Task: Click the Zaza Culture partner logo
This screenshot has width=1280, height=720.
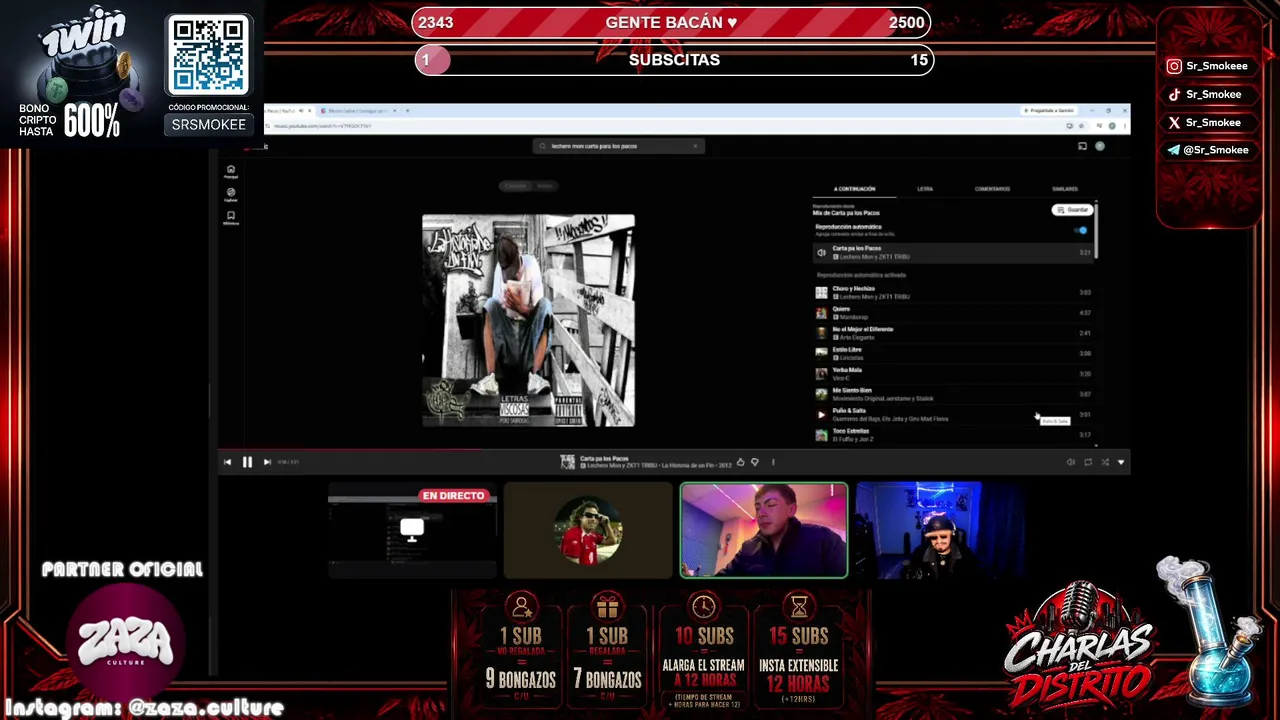Action: point(125,643)
